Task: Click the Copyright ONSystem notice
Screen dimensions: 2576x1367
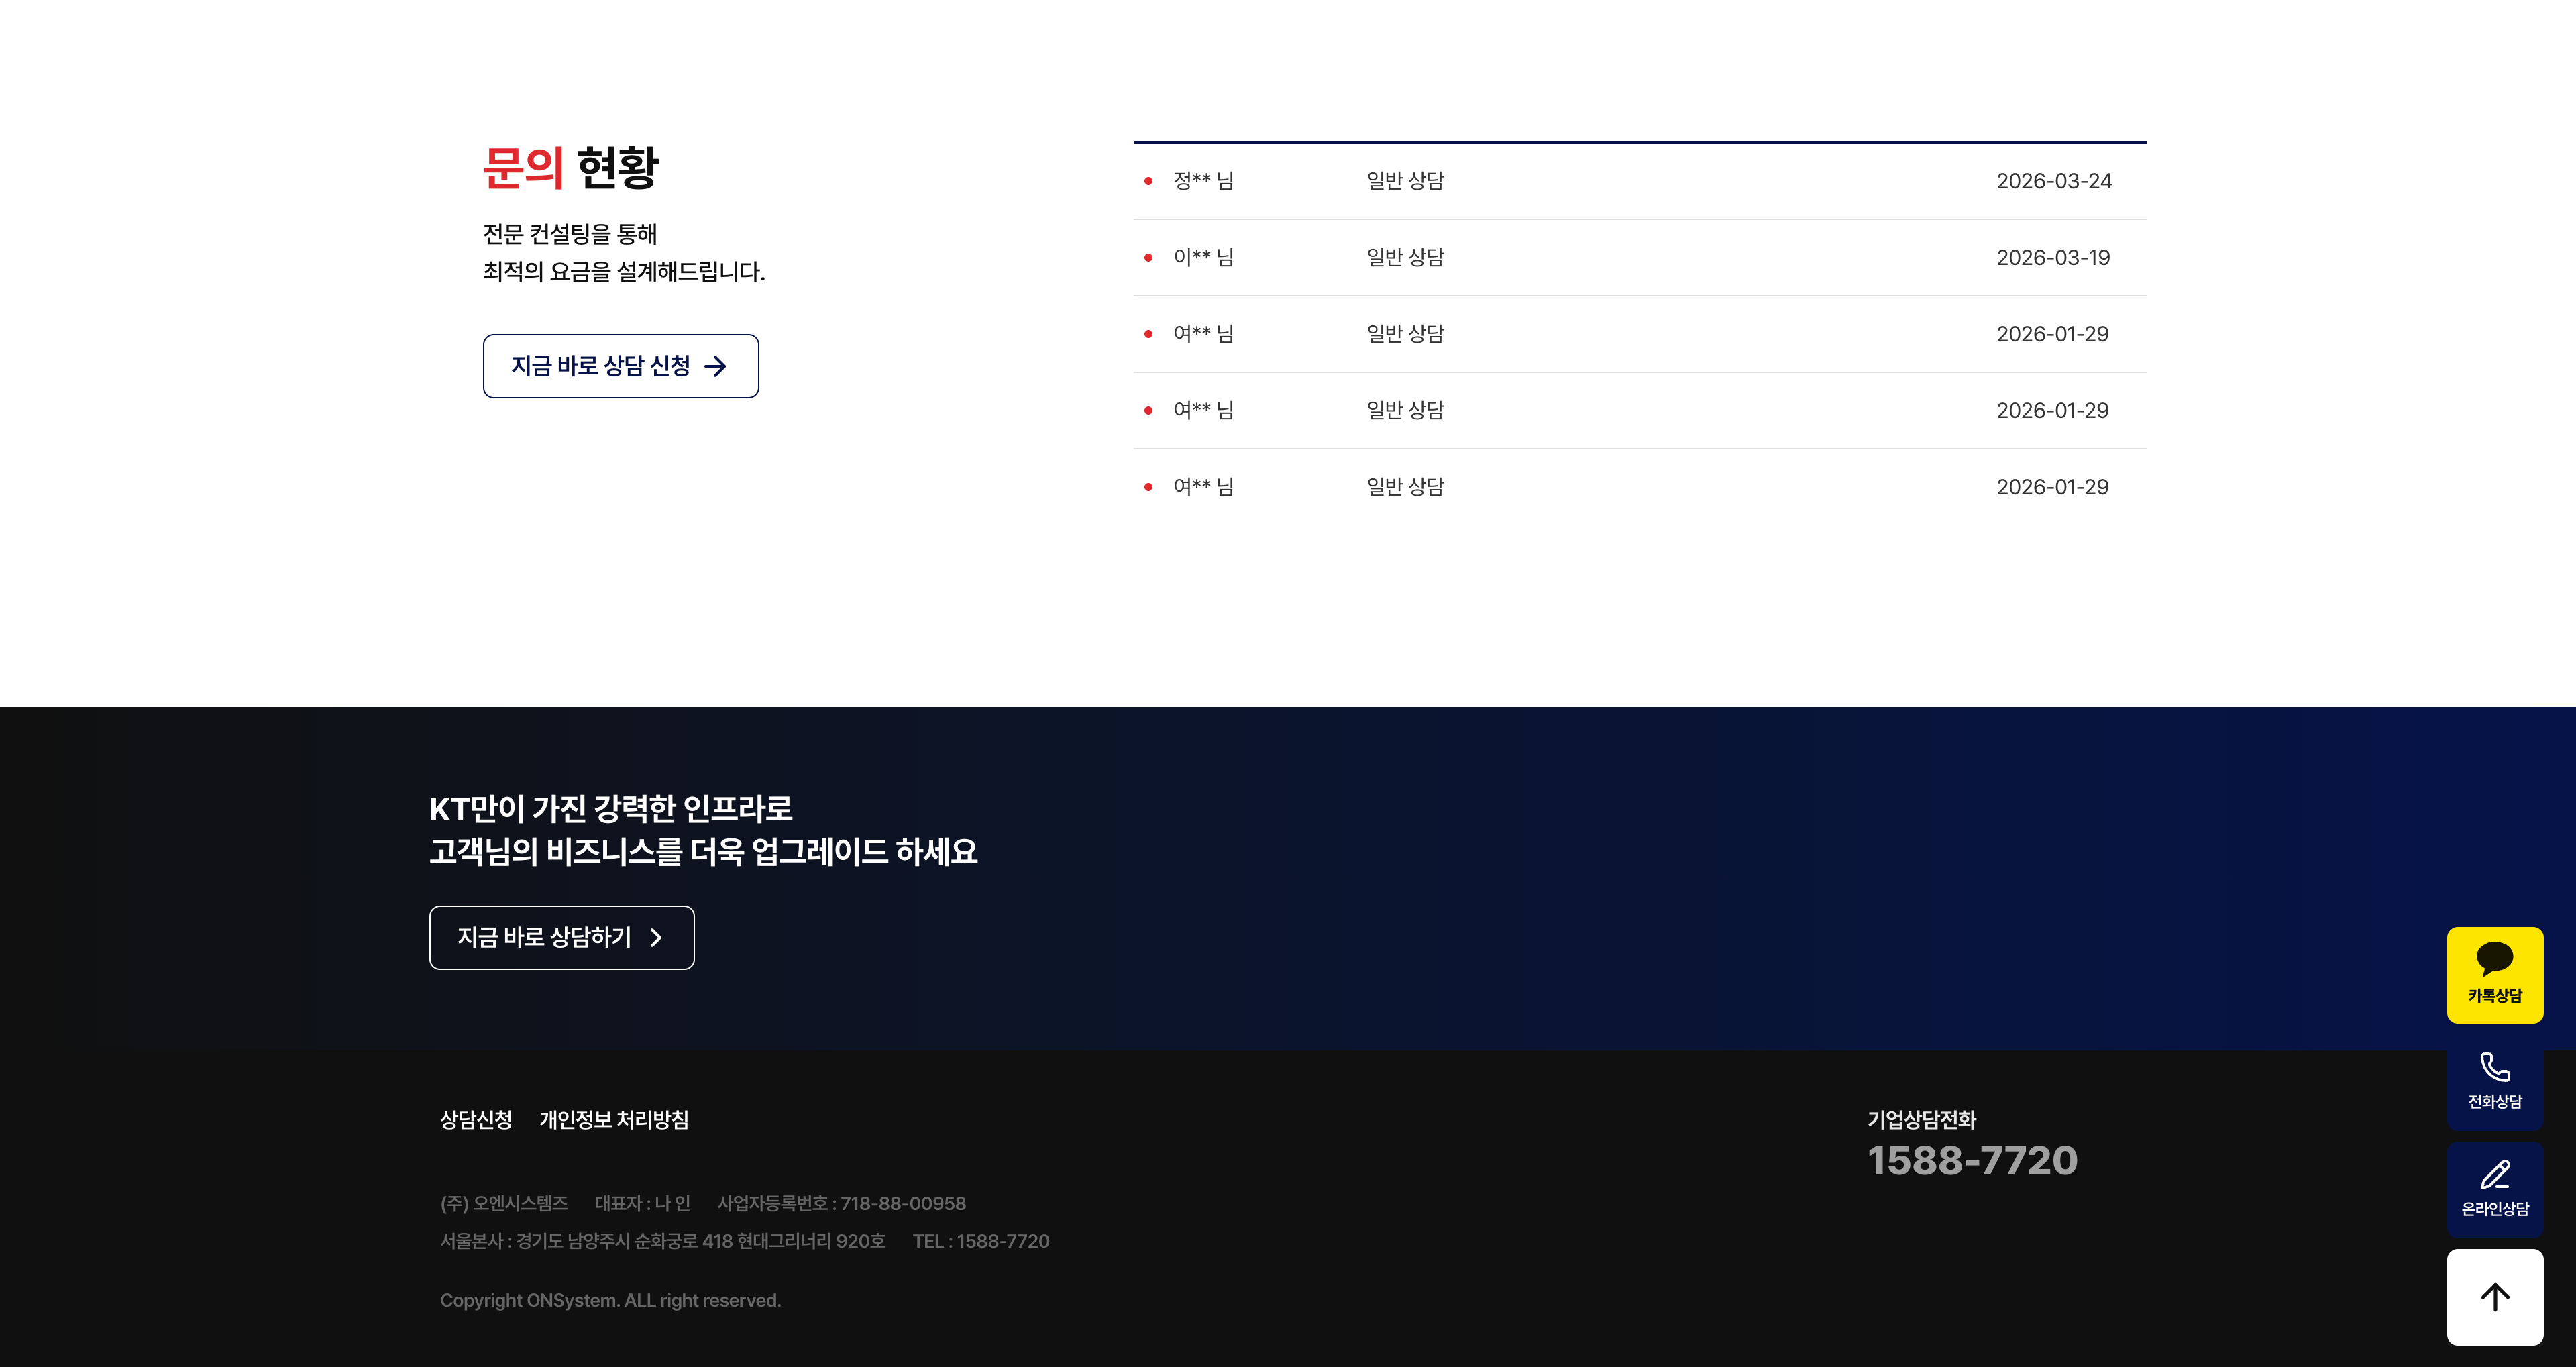Action: (610, 1300)
